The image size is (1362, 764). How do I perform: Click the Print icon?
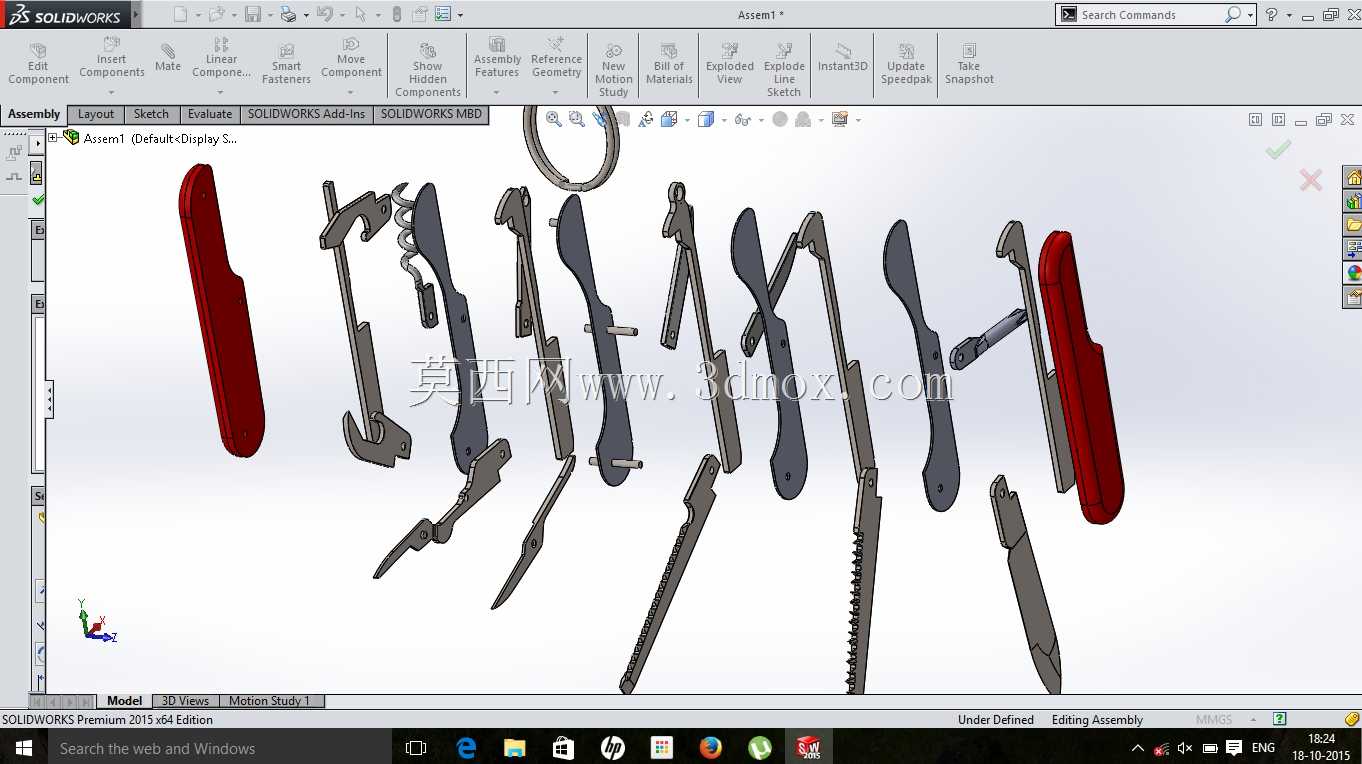coord(288,14)
